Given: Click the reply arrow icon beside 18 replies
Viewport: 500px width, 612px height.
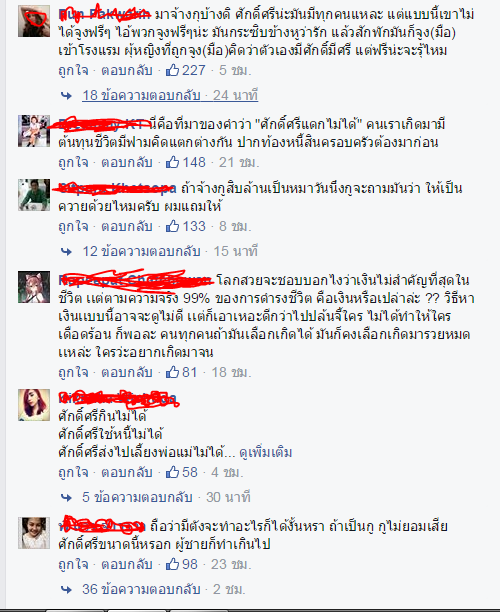Looking at the screenshot, I should (x=66, y=96).
